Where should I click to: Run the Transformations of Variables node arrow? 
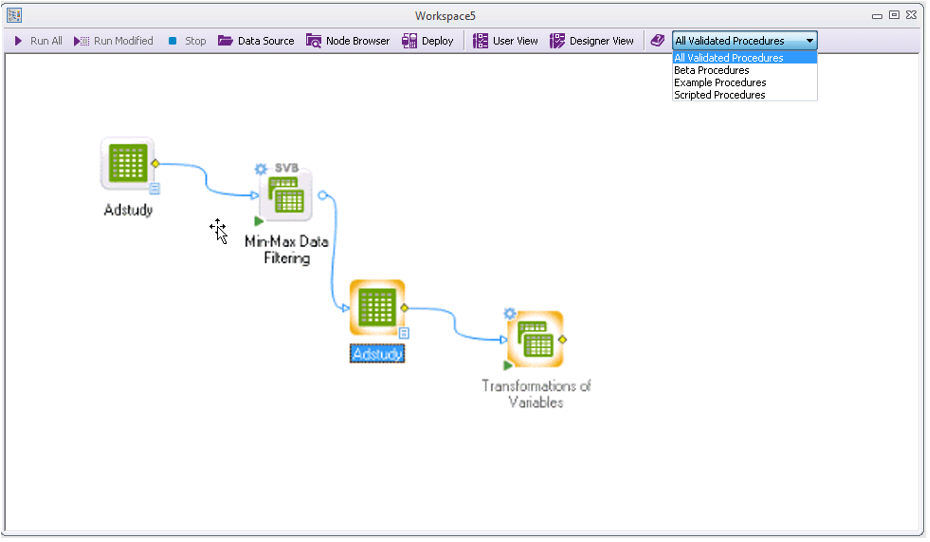click(508, 365)
